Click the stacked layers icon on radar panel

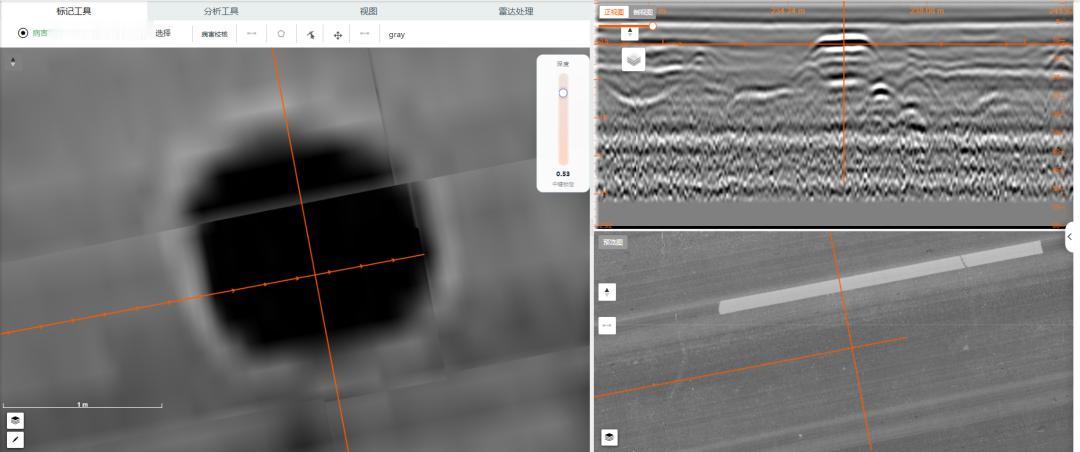[x=634, y=59]
